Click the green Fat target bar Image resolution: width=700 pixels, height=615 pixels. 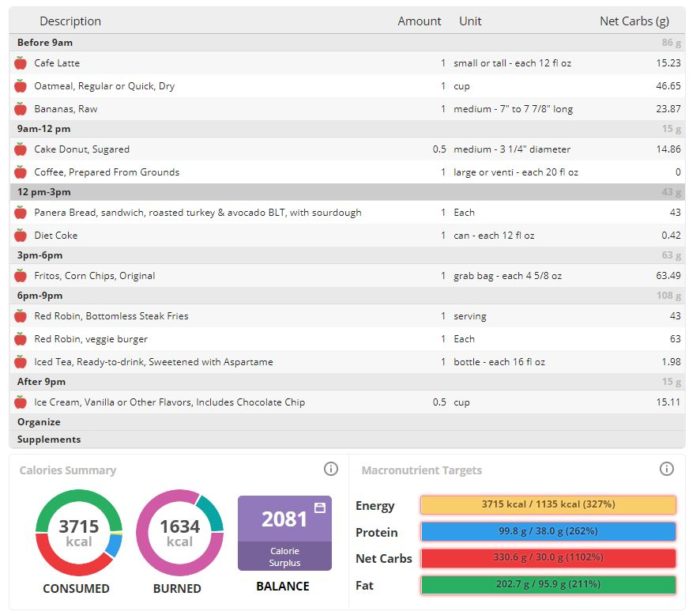click(x=548, y=585)
